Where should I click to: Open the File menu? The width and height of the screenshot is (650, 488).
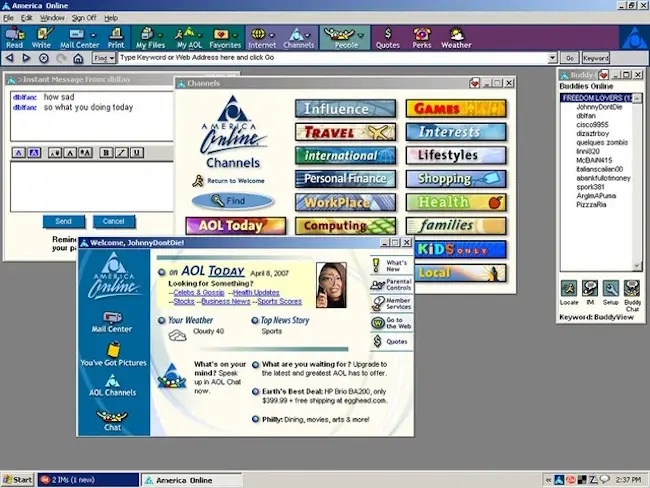tap(8, 18)
